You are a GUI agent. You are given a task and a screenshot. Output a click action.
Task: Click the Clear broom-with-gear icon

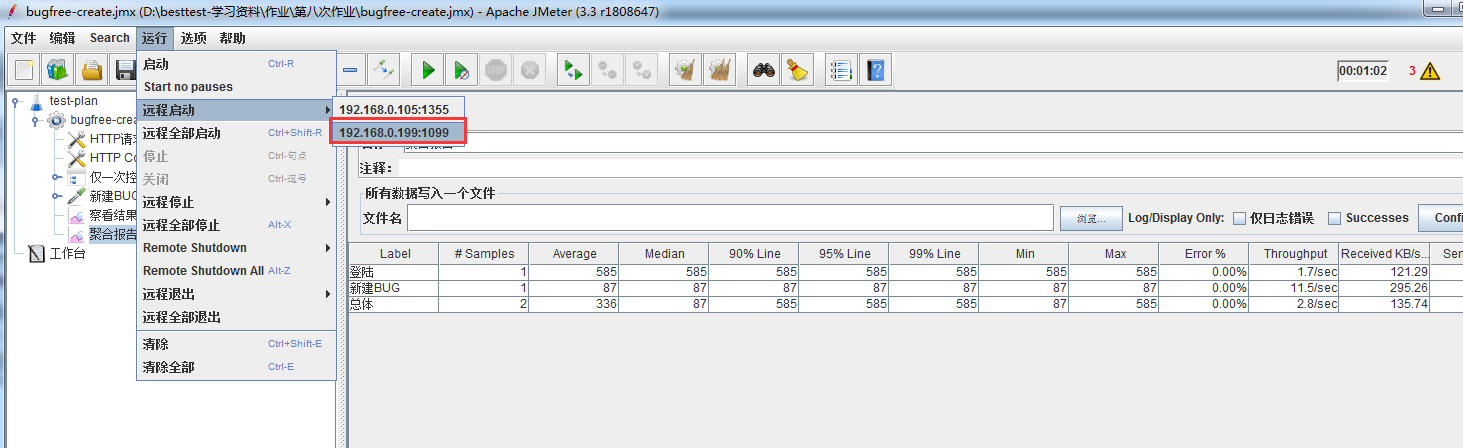point(685,70)
